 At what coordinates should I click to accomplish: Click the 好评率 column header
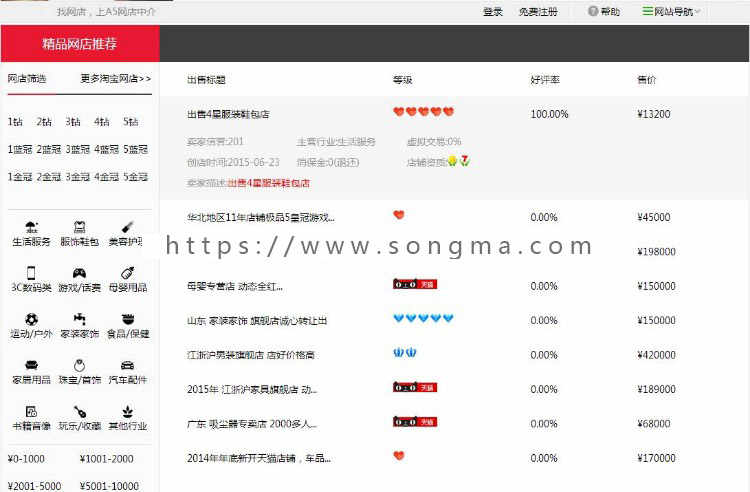(545, 80)
